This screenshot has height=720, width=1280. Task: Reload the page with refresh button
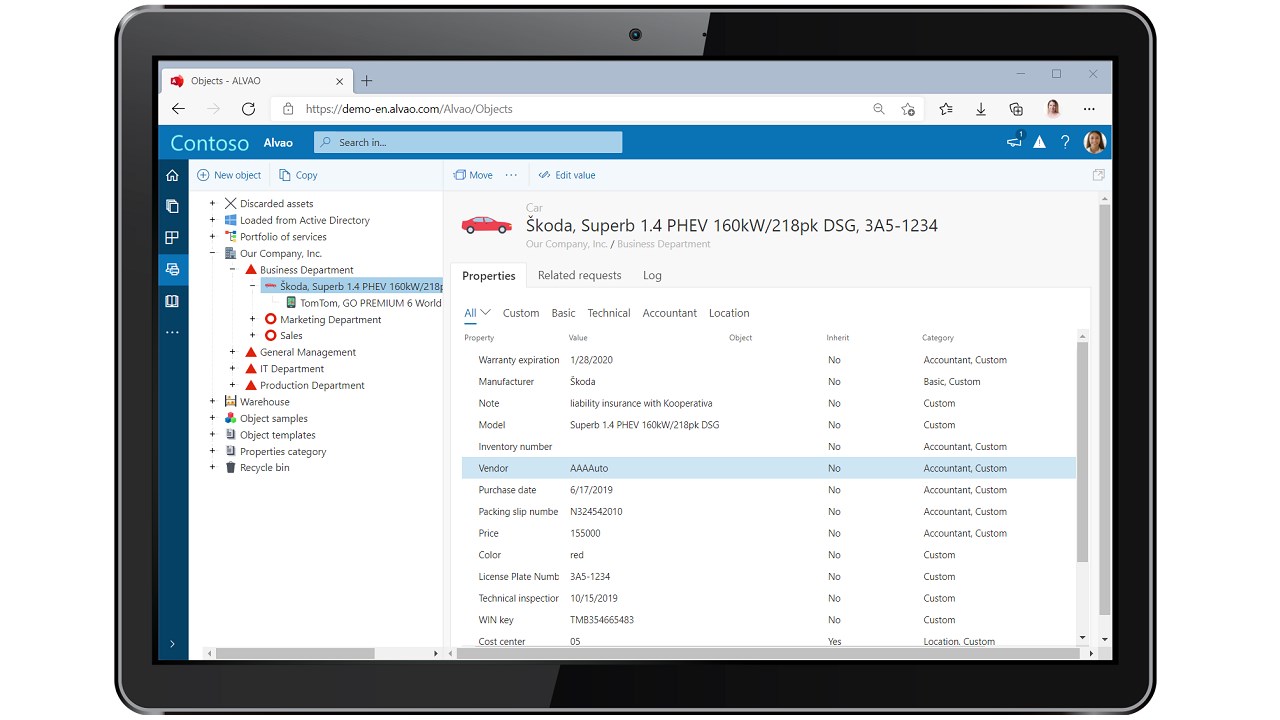tap(248, 109)
